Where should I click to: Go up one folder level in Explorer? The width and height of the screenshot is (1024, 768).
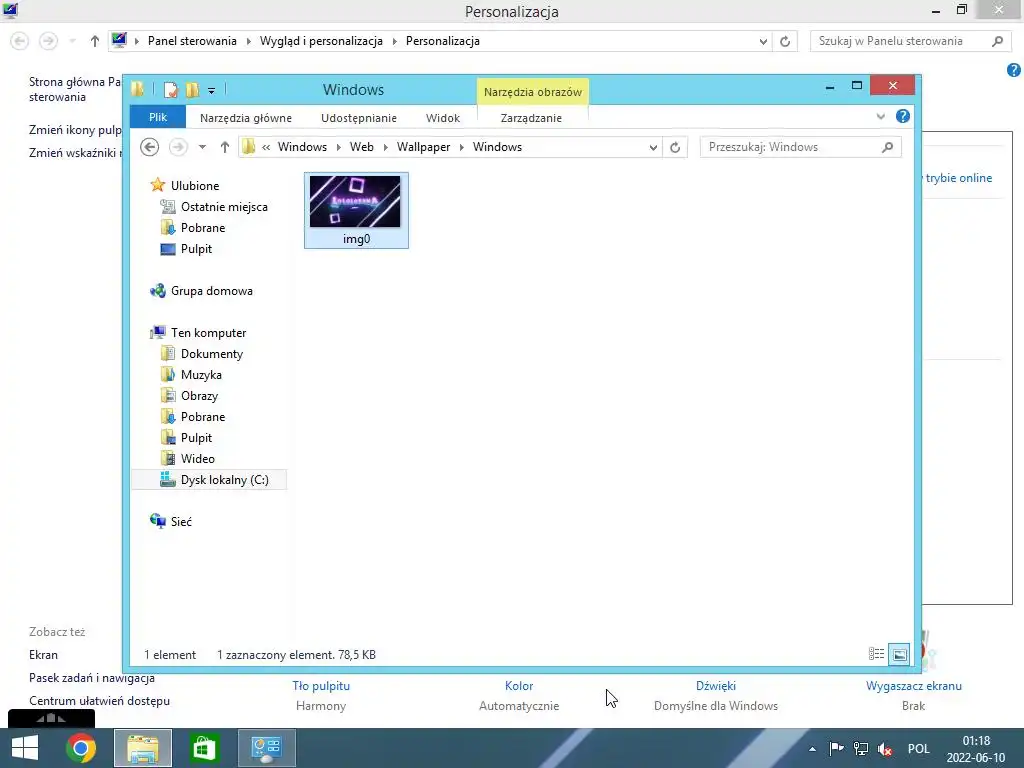(x=225, y=147)
